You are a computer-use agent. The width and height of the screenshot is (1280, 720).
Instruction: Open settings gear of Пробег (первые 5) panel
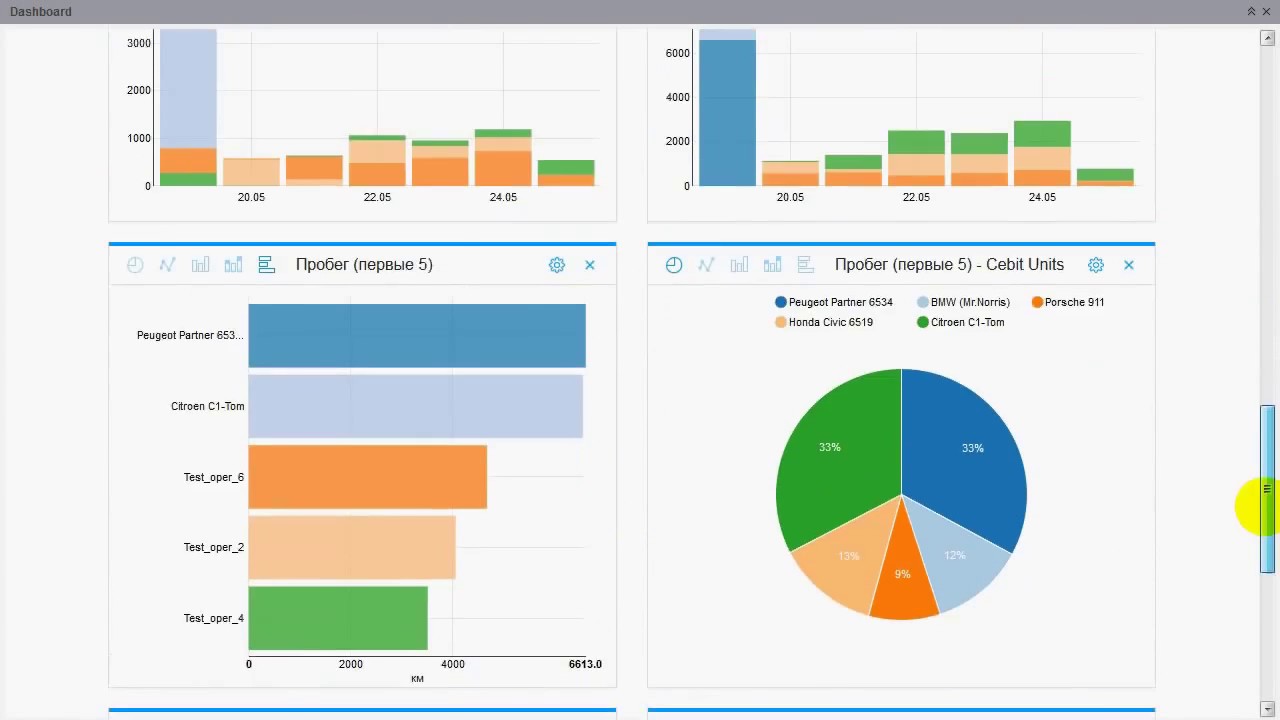coord(557,265)
